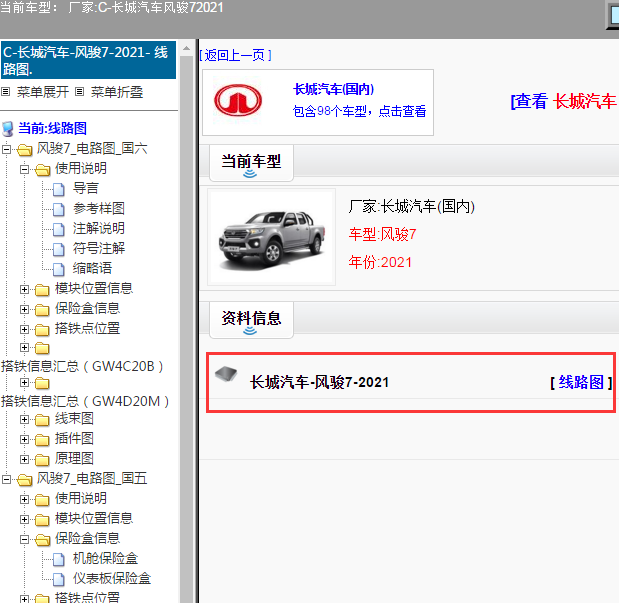Click the 厂家:长城汽车(国内) text
The image size is (619, 603).
(x=411, y=207)
